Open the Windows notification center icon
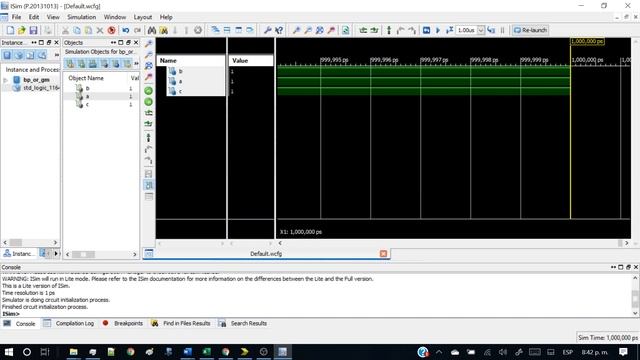Viewport: 640px width, 360px height. pos(623,352)
